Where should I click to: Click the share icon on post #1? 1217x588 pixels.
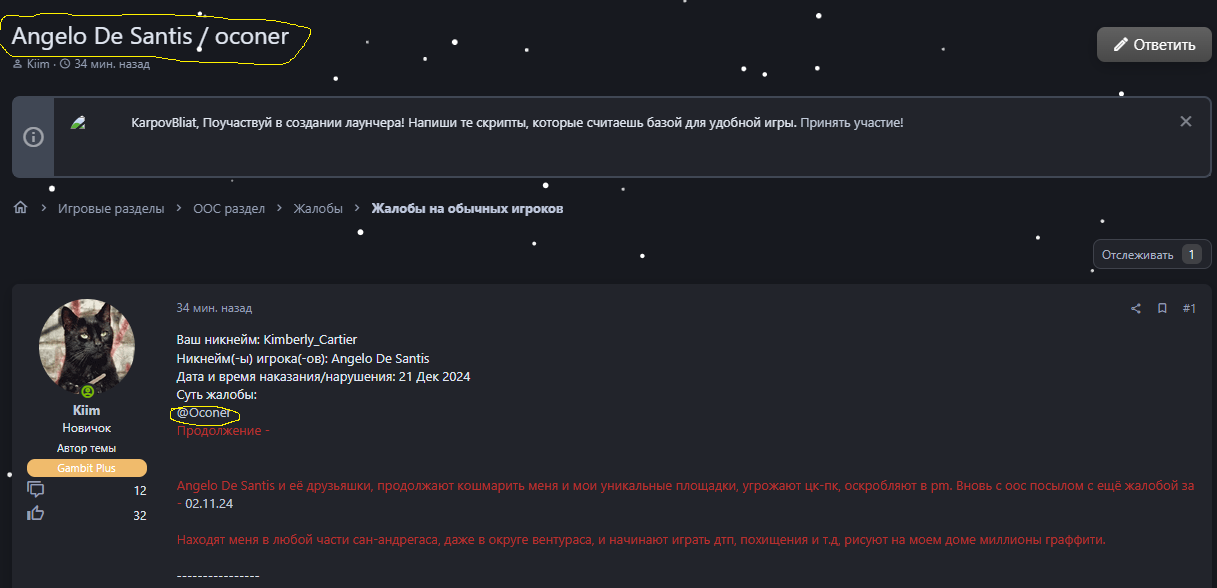[1136, 309]
